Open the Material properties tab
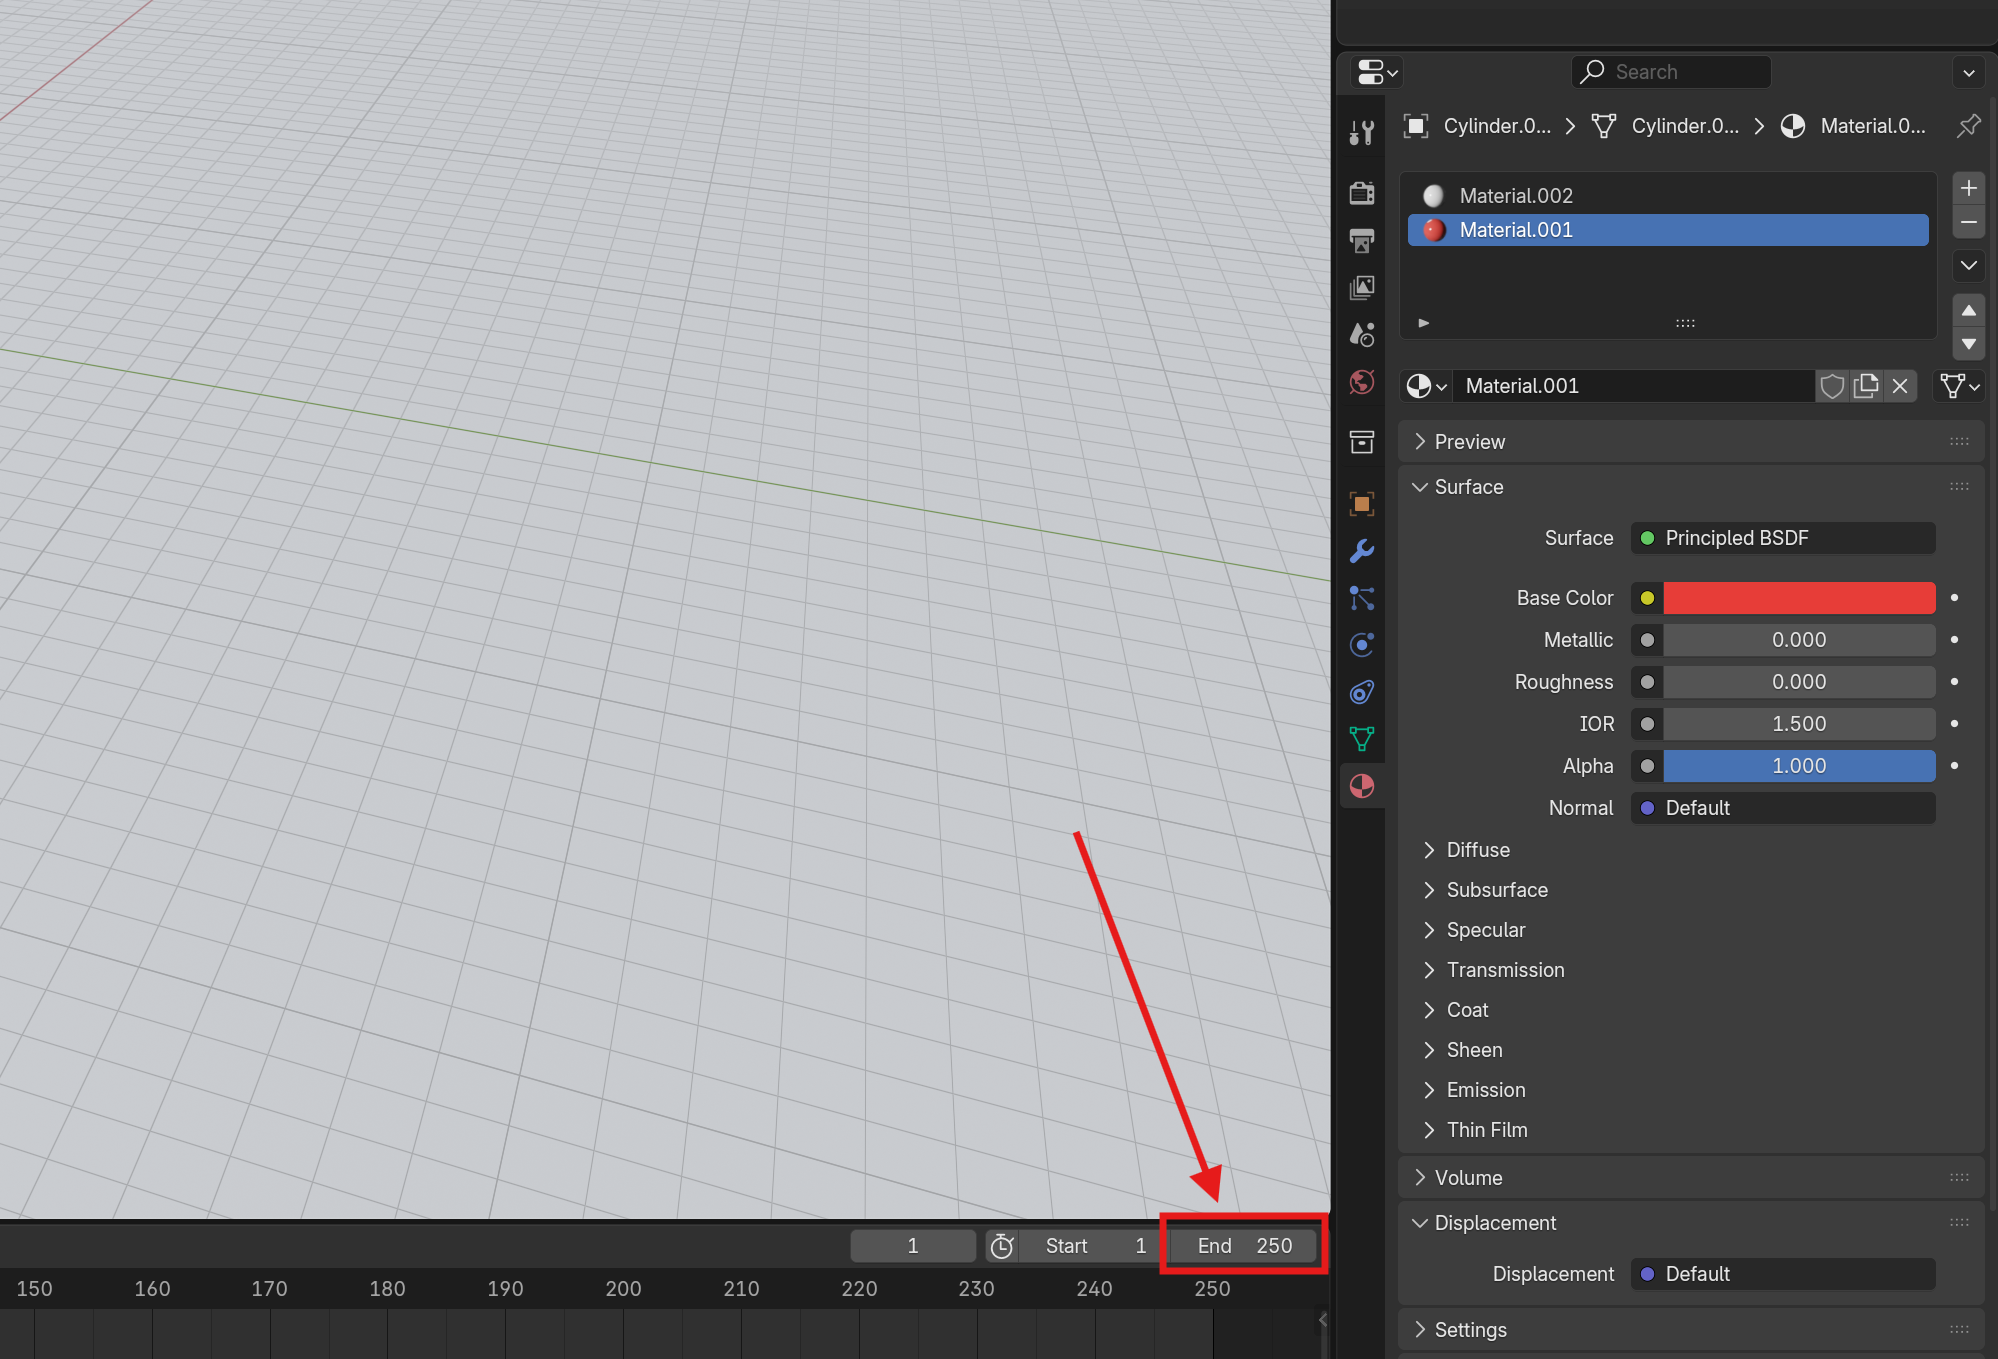Screen dimensions: 1998x1359 pyautogui.click(x=1362, y=787)
